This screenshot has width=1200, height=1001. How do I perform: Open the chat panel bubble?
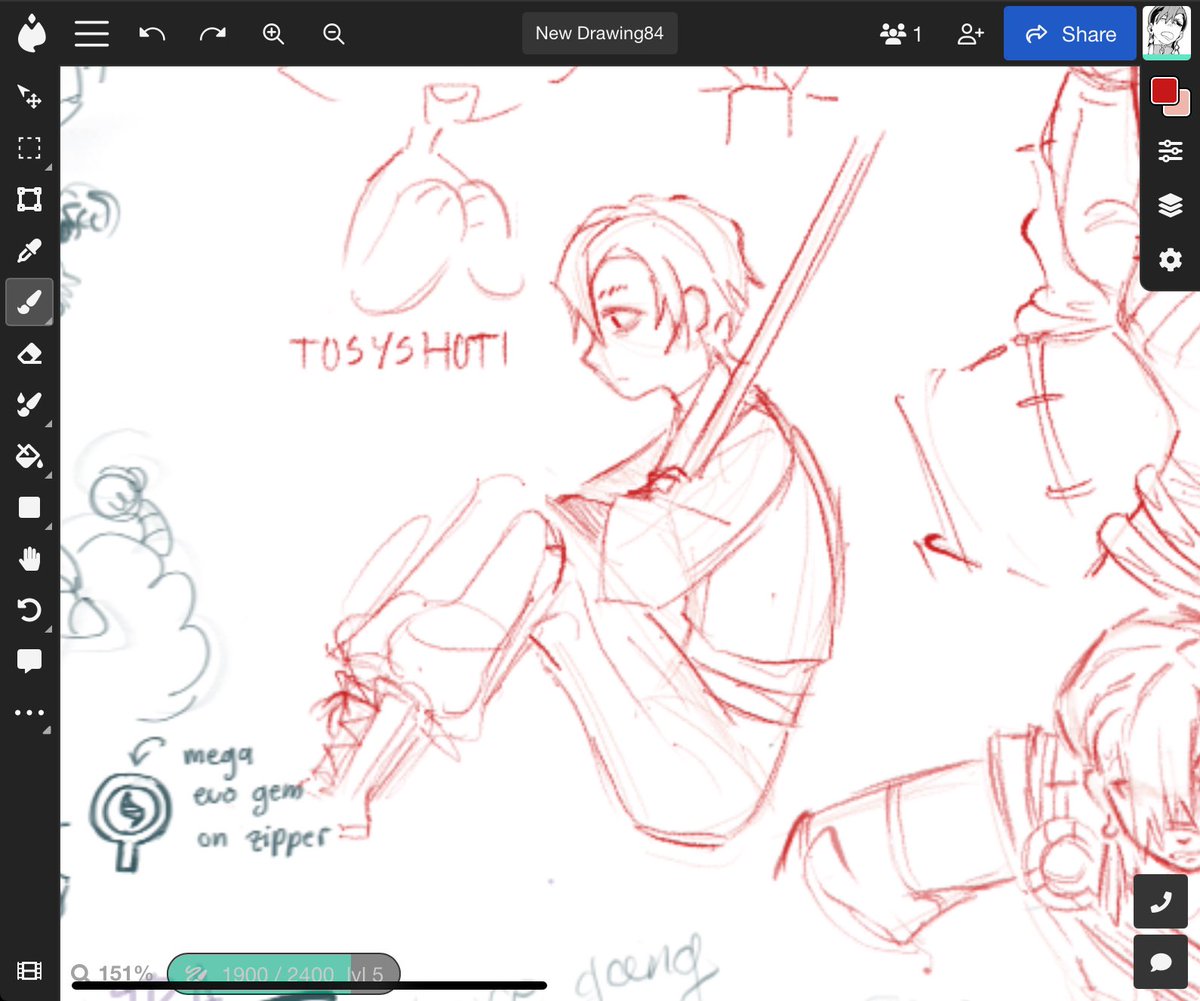click(x=1161, y=962)
